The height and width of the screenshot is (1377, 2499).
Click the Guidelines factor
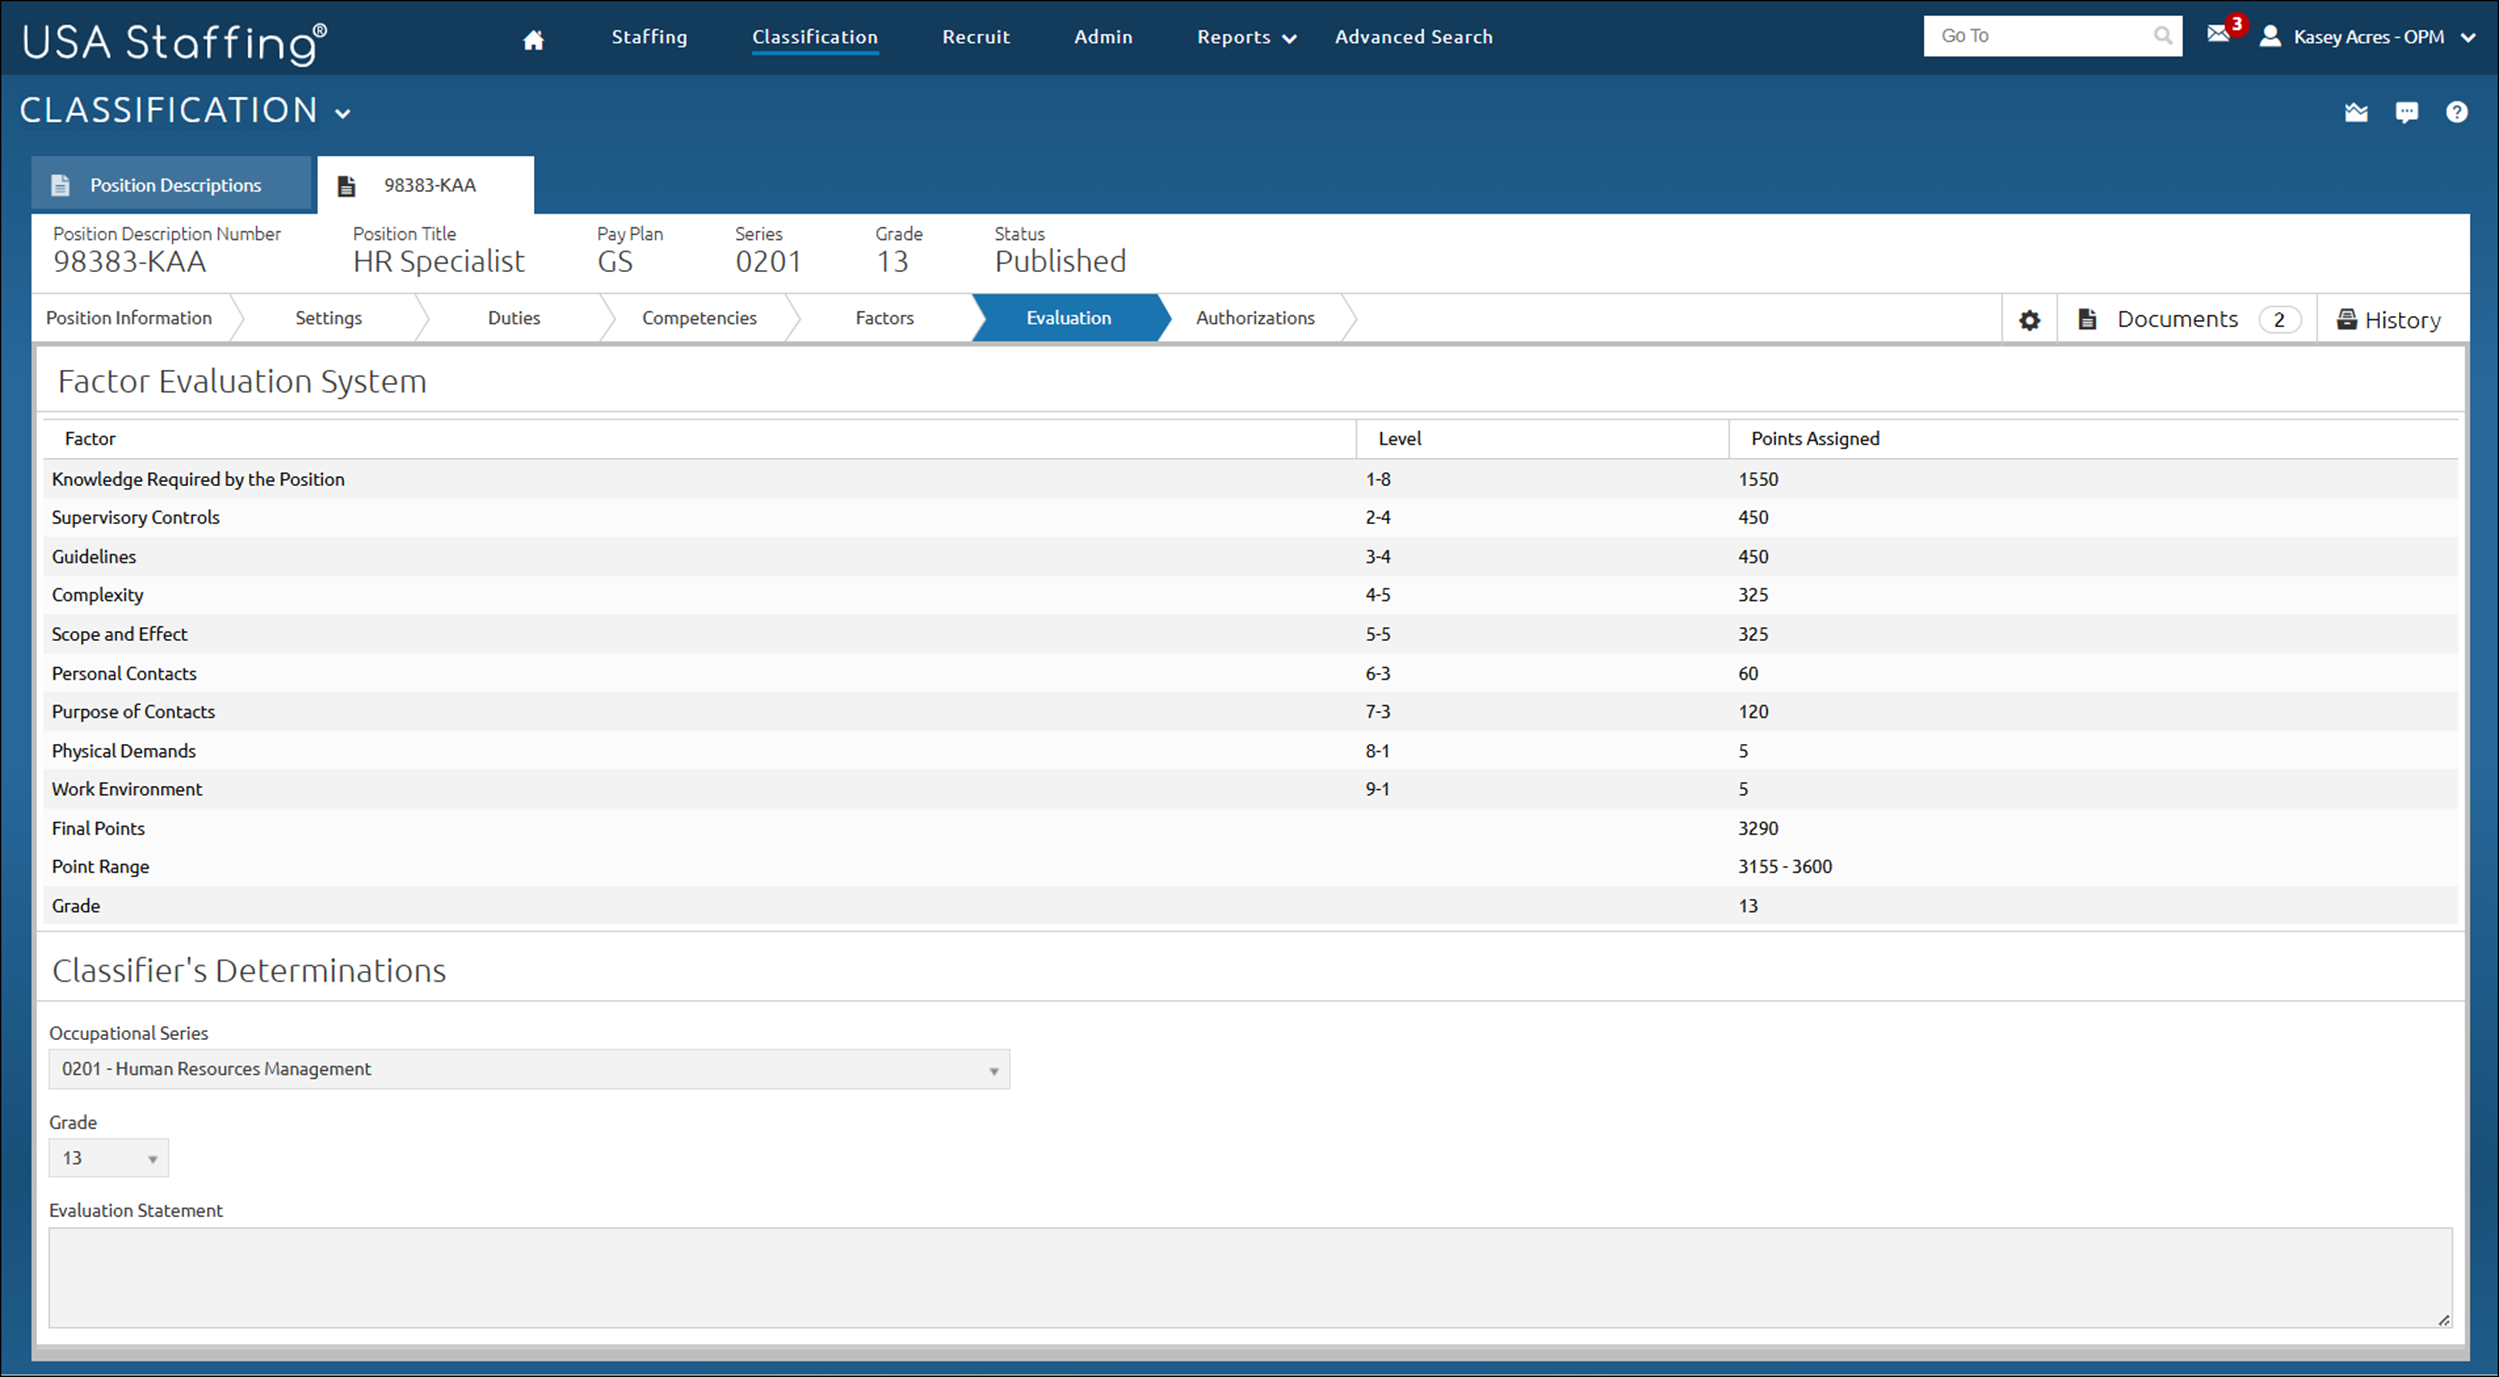point(94,556)
